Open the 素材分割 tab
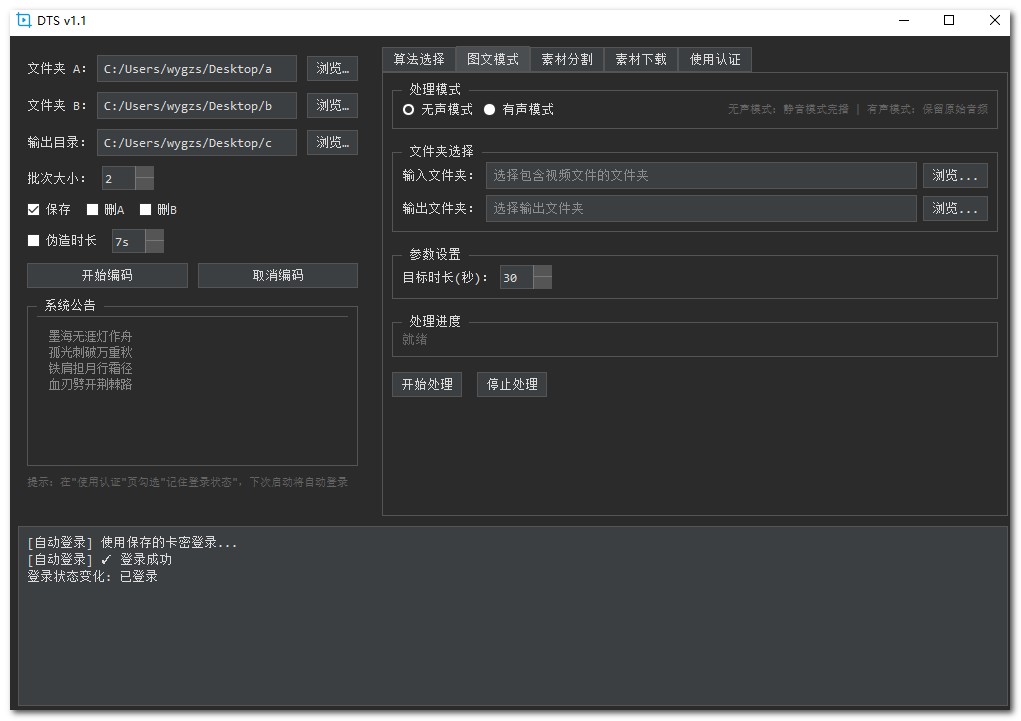The image size is (1021, 721). pos(567,60)
